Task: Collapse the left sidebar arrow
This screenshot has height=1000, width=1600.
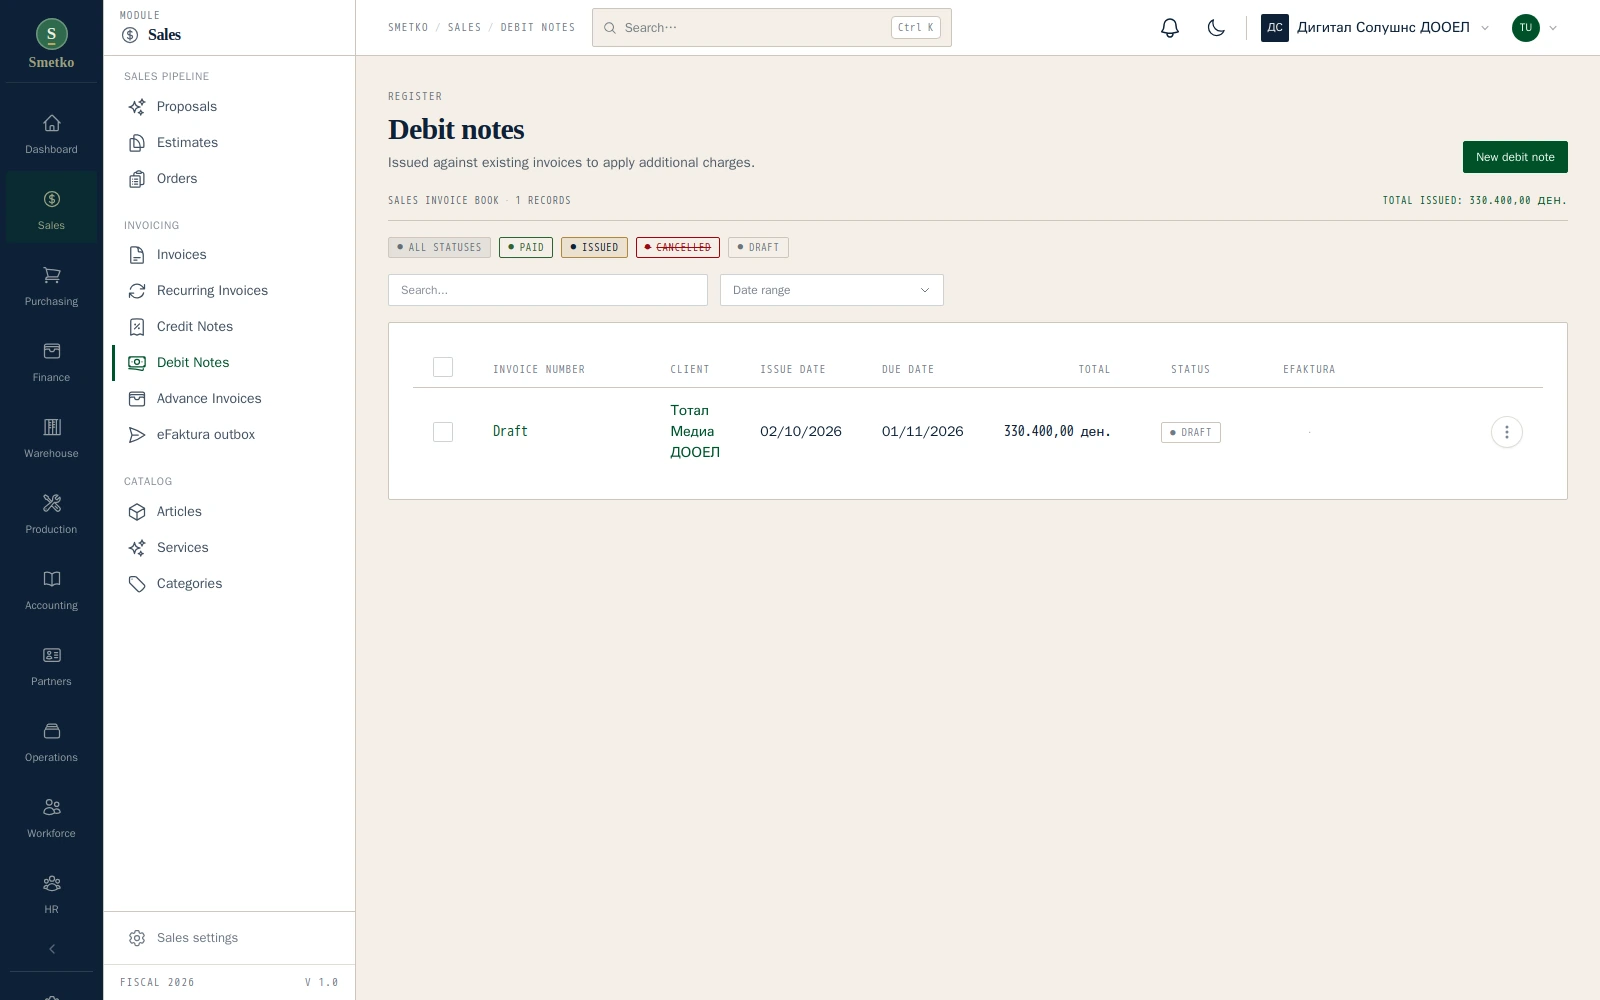Action: pos(51,949)
